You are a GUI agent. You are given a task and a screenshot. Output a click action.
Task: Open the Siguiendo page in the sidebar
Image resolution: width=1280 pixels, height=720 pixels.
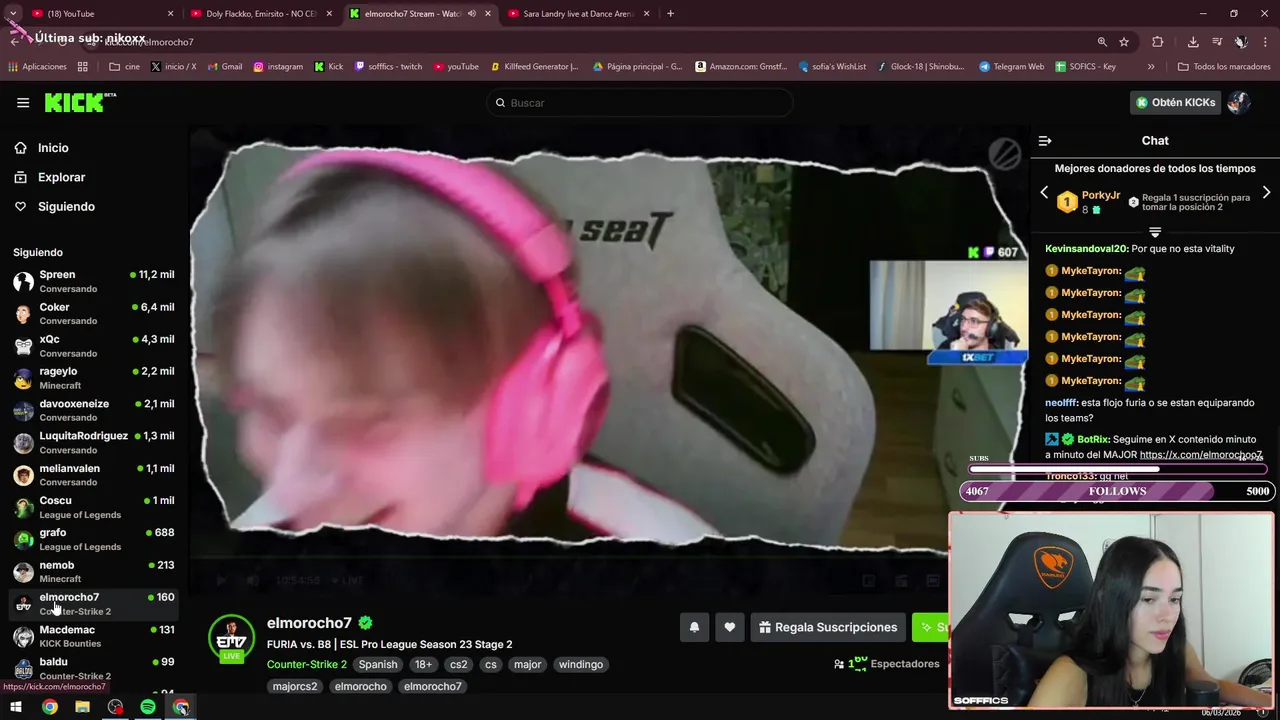66,206
